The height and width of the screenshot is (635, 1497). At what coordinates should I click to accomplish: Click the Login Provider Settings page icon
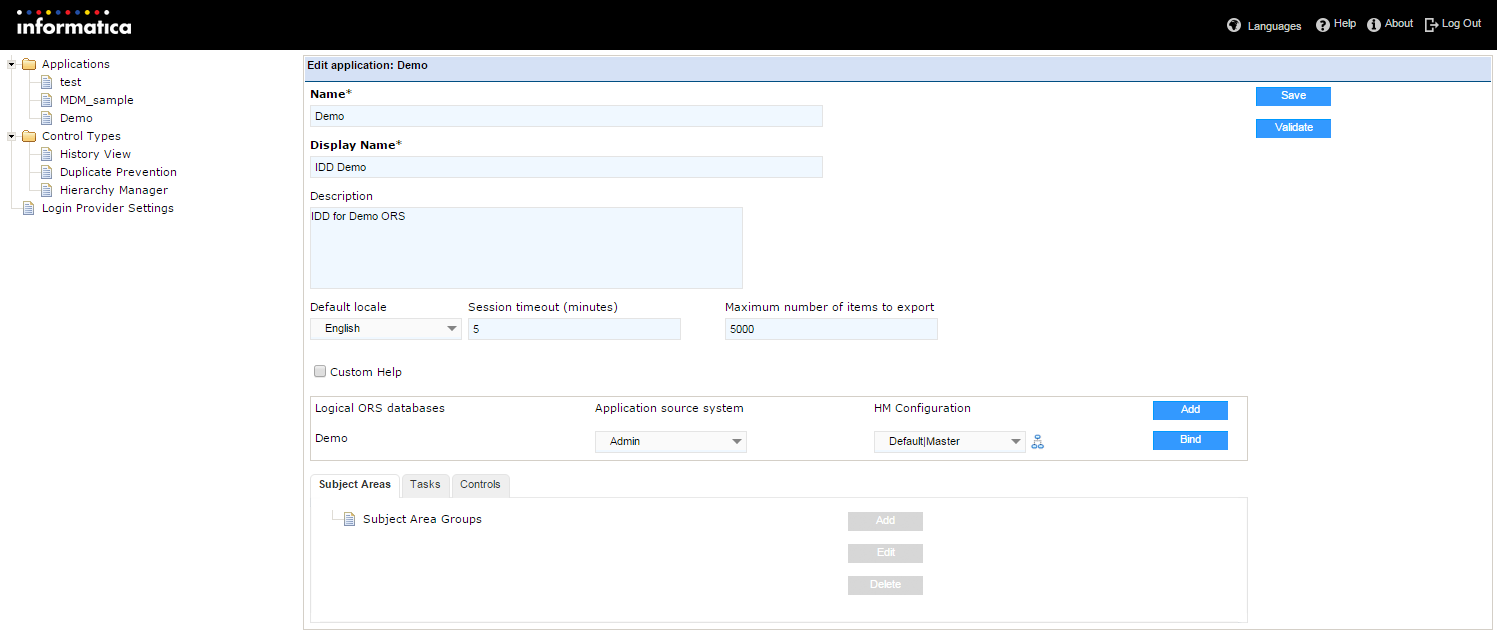28,208
